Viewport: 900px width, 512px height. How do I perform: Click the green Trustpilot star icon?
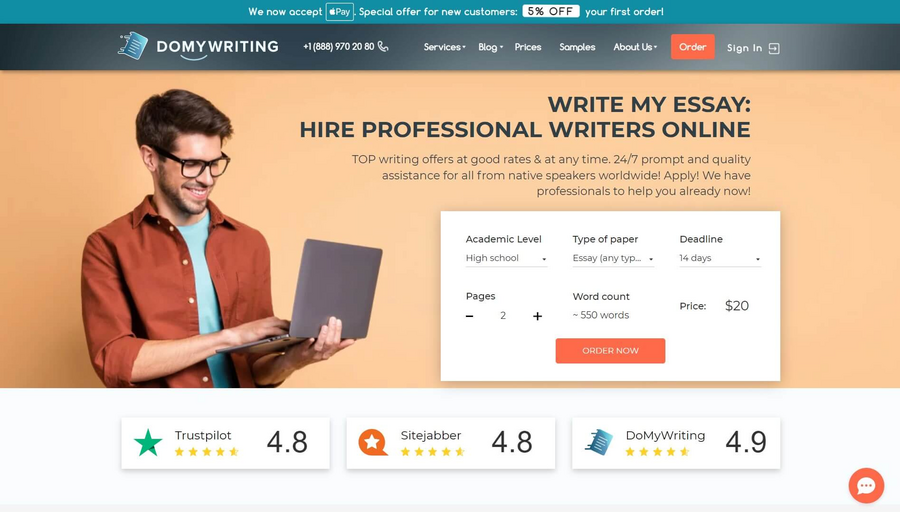click(x=148, y=443)
